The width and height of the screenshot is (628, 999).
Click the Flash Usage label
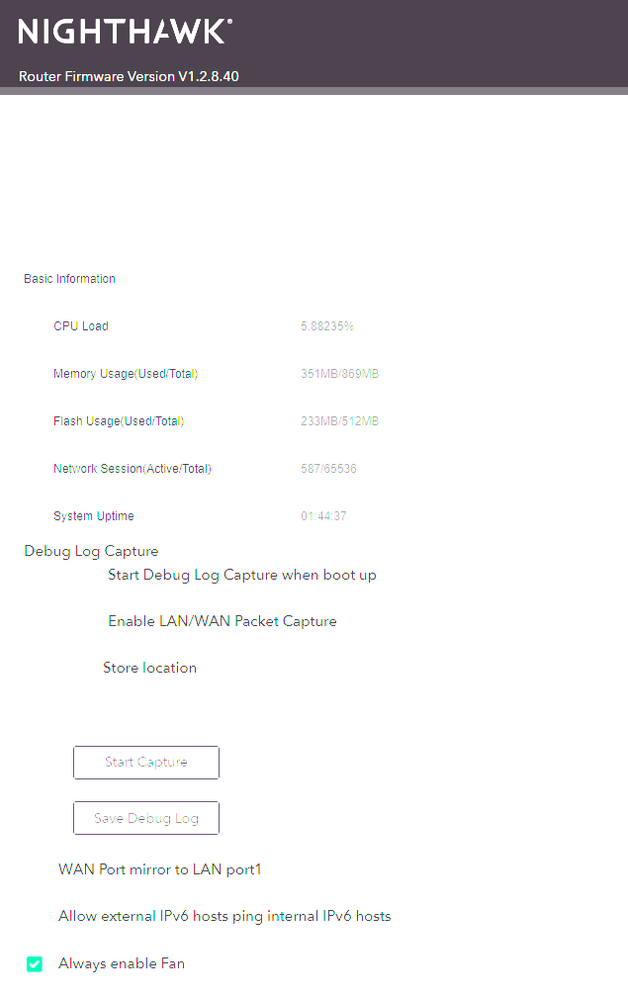[119, 421]
